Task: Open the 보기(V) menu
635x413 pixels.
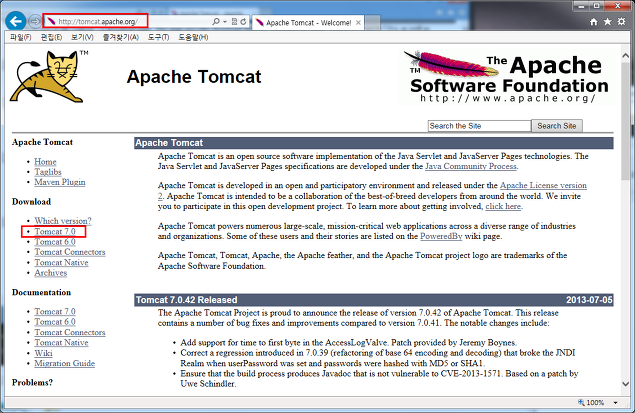Action: tap(82, 37)
